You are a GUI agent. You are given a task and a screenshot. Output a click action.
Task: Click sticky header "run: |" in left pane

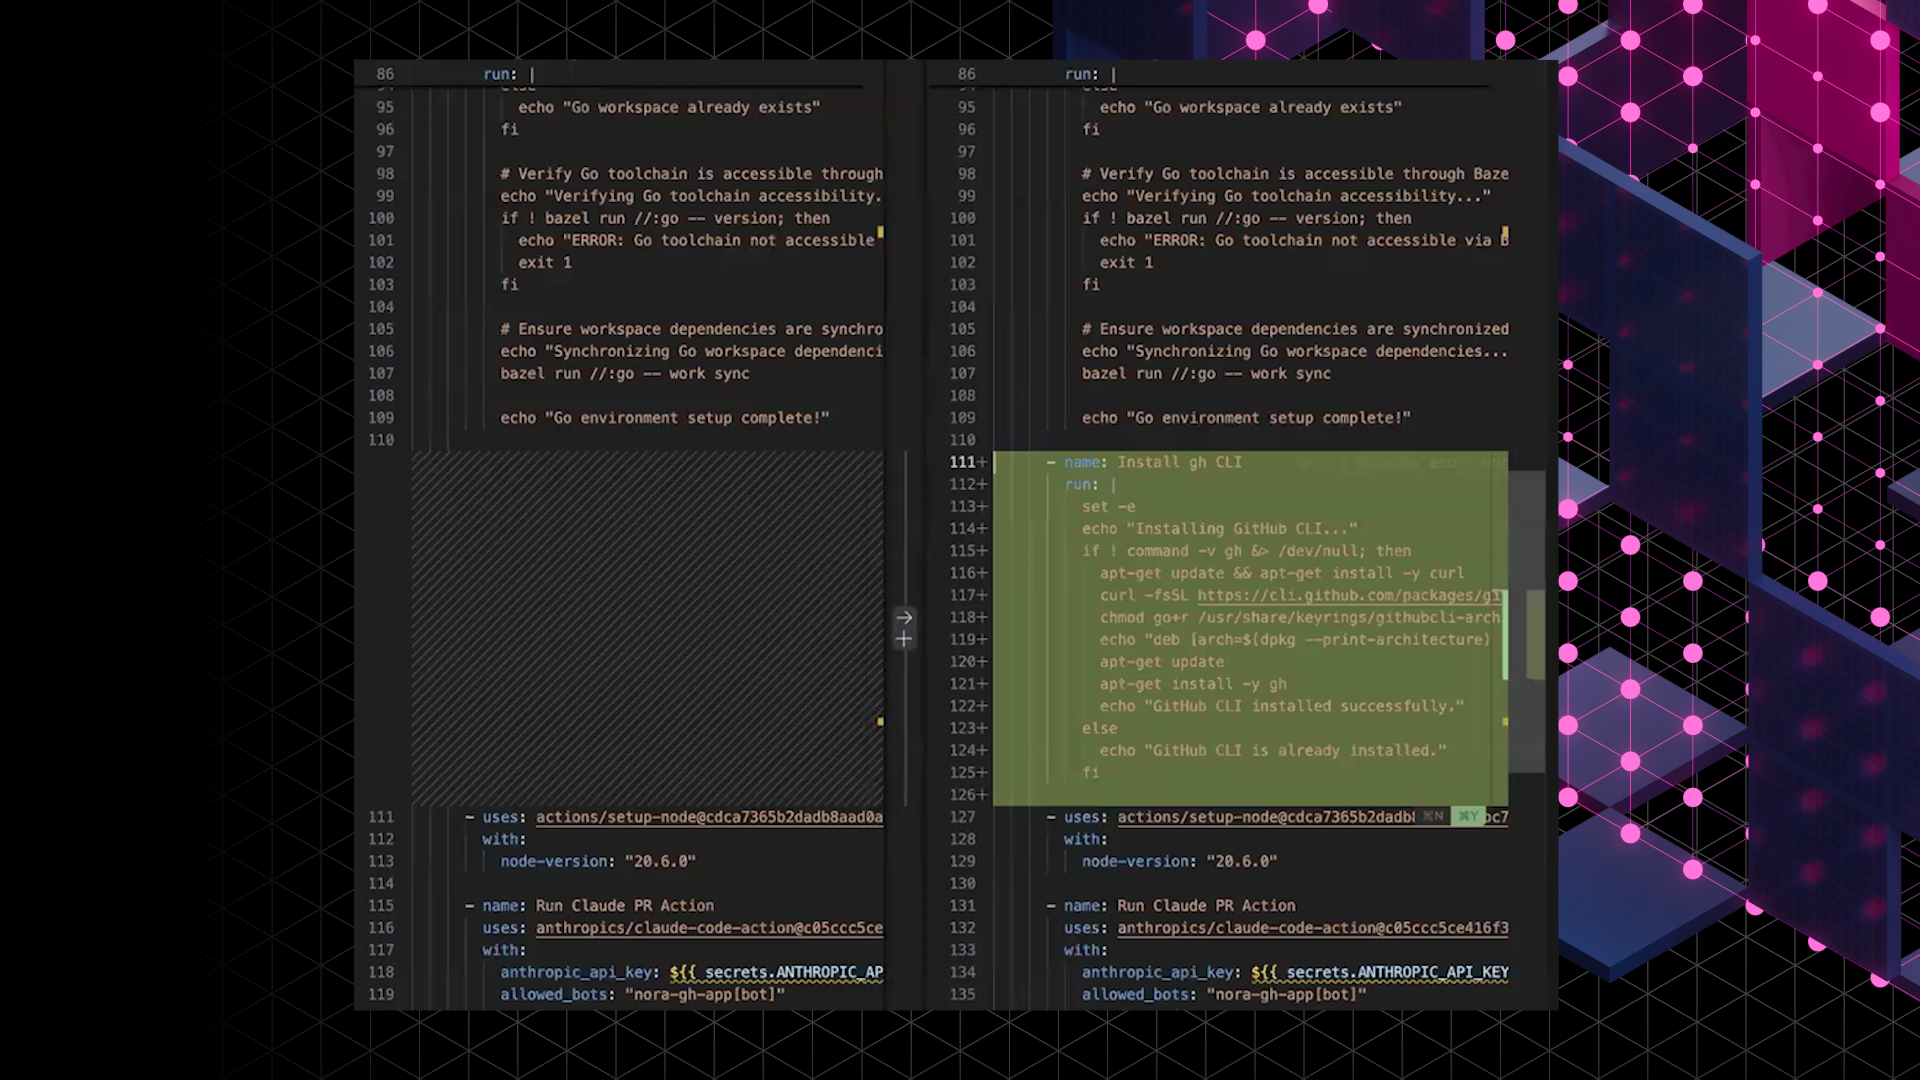[509, 74]
